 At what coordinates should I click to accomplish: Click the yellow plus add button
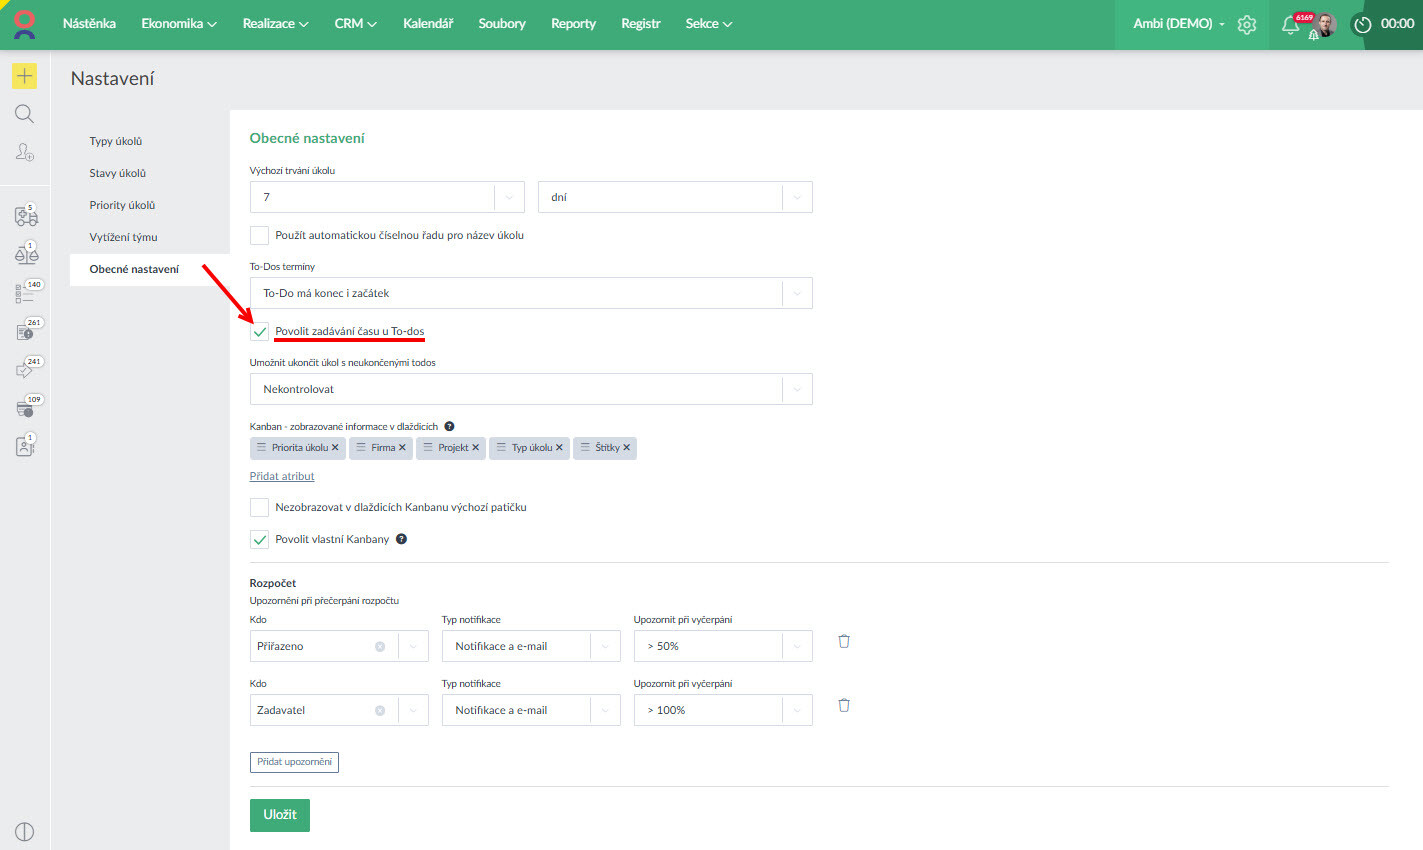(x=24, y=76)
